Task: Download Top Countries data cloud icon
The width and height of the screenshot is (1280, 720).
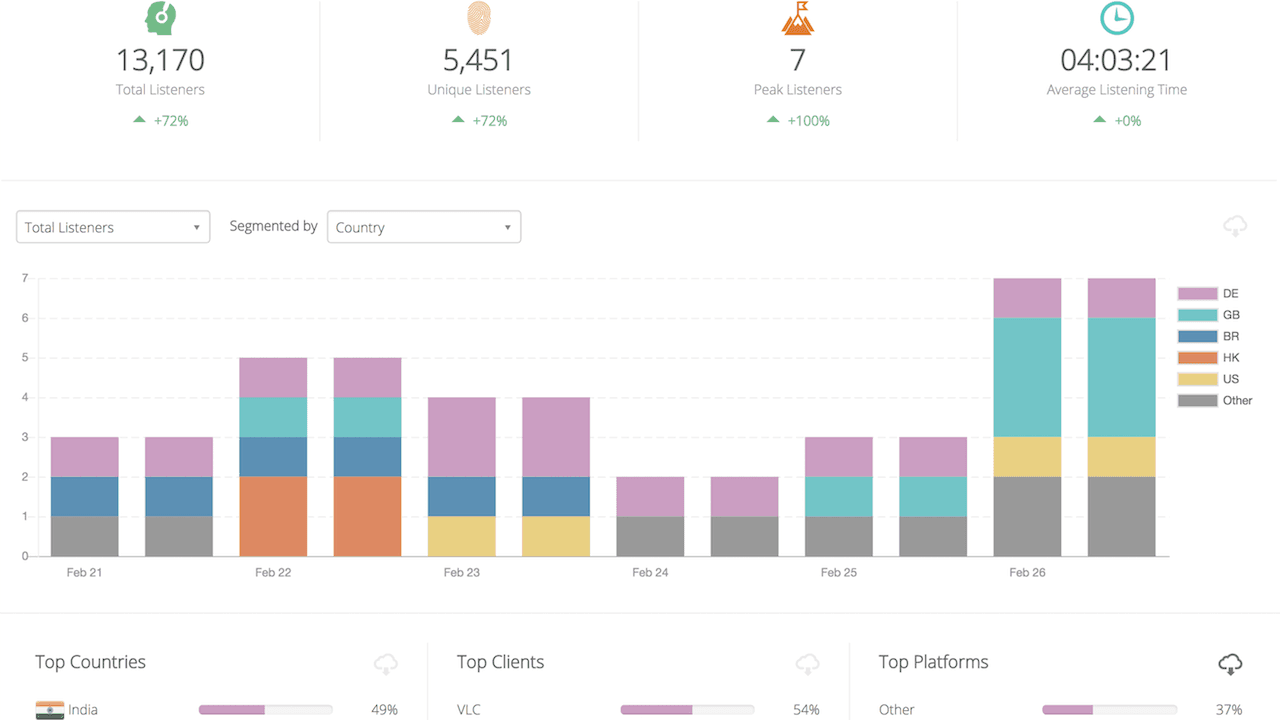Action: 386,663
